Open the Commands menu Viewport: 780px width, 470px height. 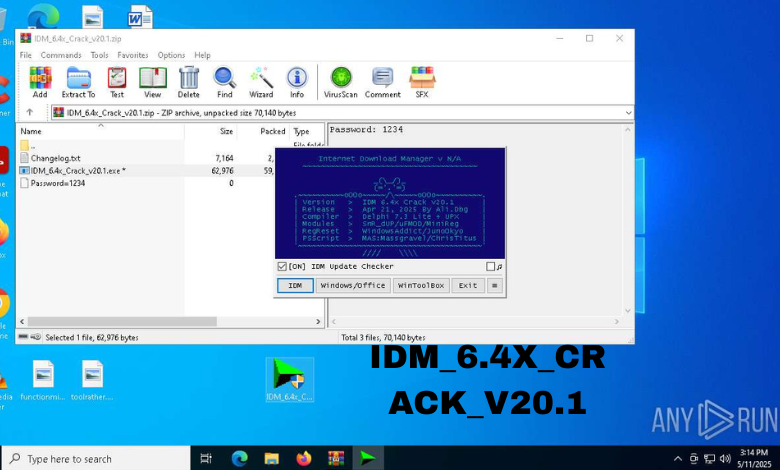pos(61,55)
